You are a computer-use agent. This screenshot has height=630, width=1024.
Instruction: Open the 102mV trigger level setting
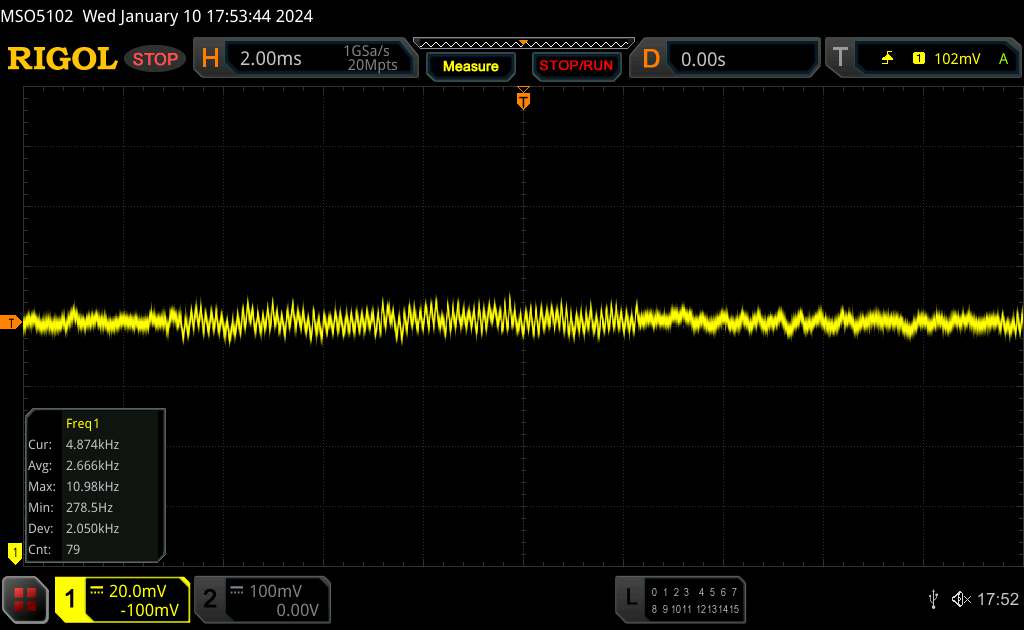[957, 59]
